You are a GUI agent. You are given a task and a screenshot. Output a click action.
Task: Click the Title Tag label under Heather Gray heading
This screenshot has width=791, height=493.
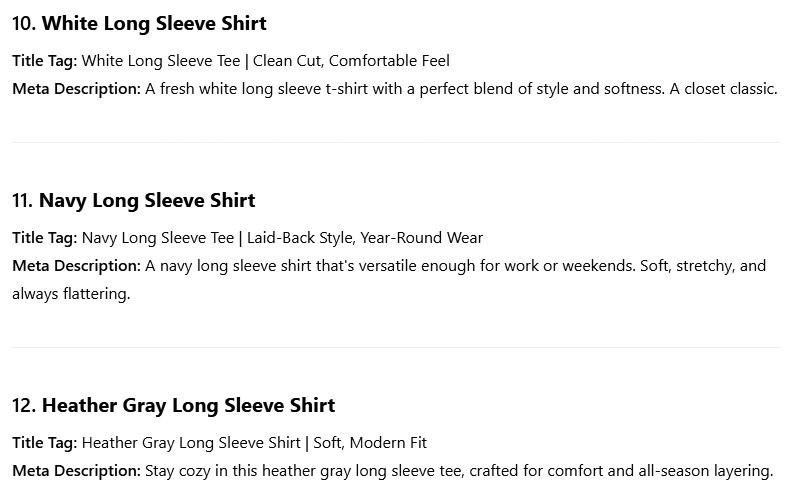coord(45,443)
